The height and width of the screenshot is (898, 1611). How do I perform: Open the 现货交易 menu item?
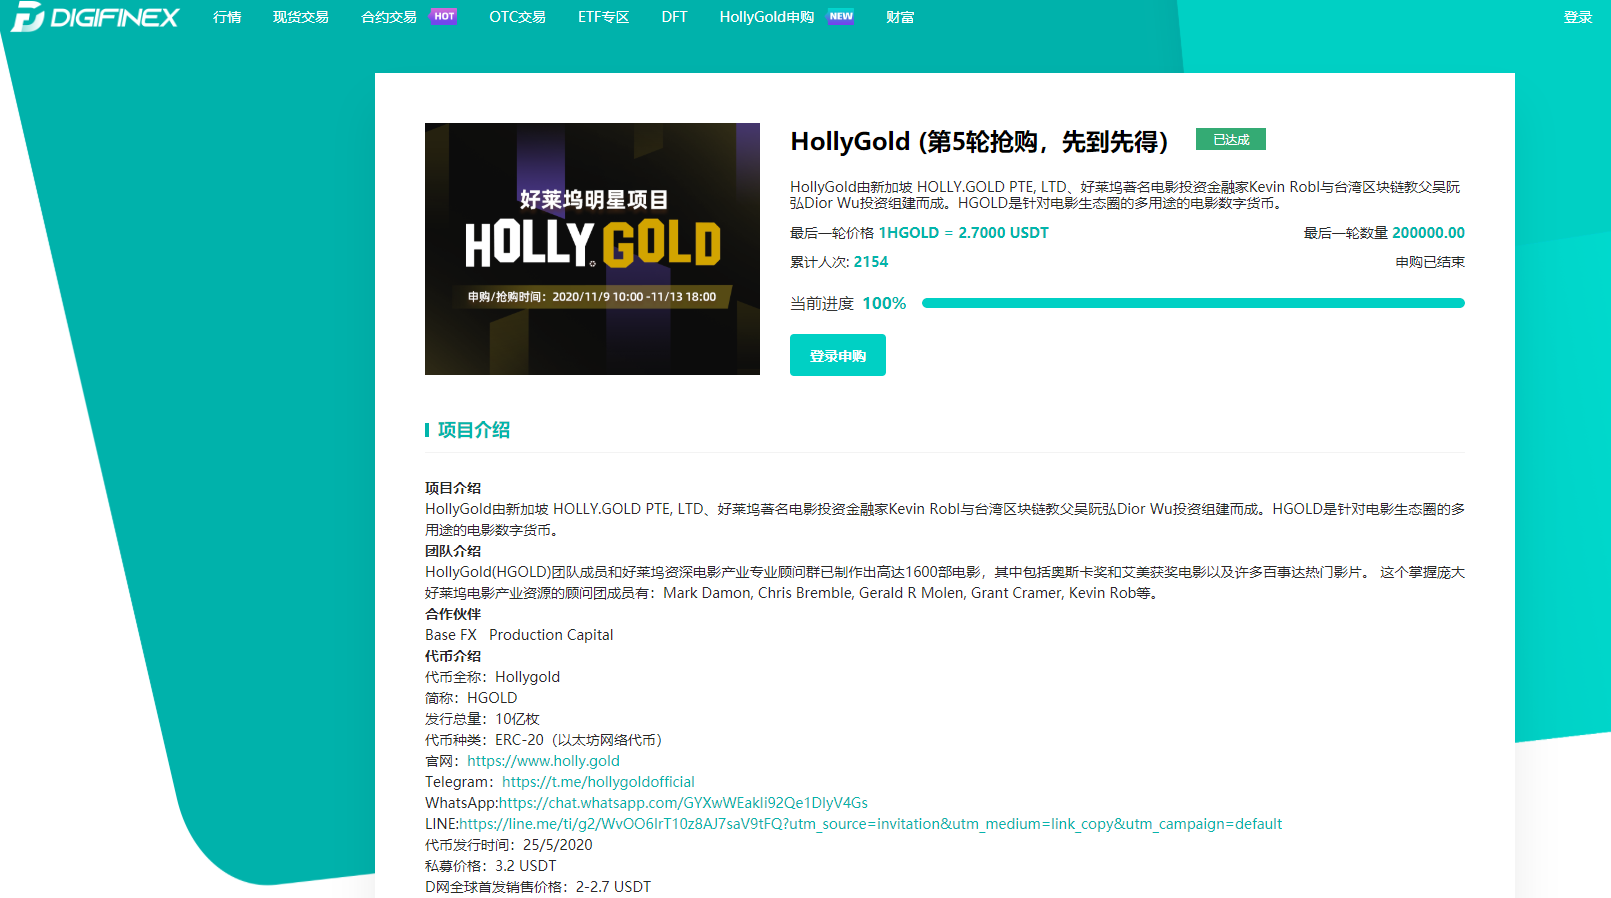[301, 17]
